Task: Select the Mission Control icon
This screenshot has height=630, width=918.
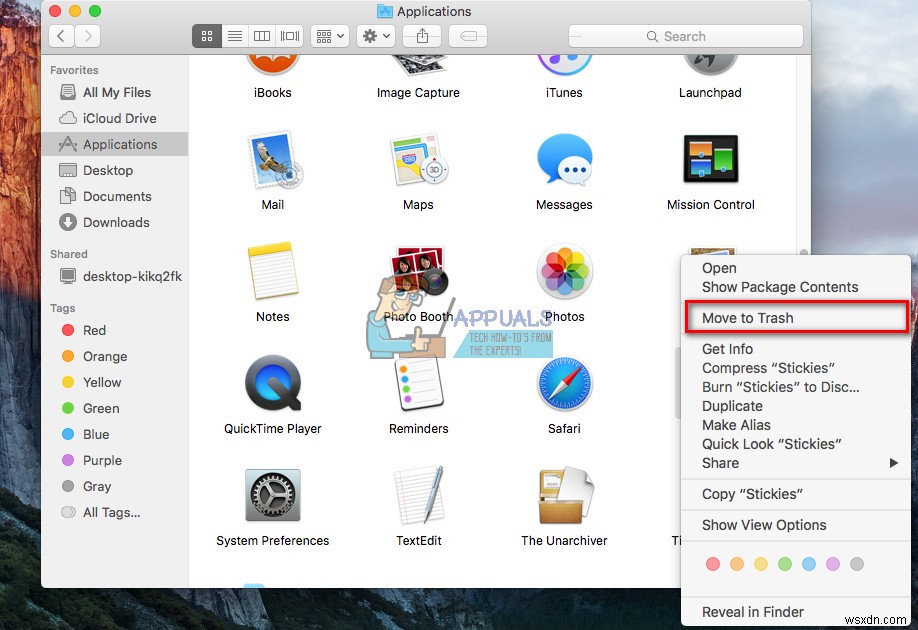Action: [x=710, y=160]
